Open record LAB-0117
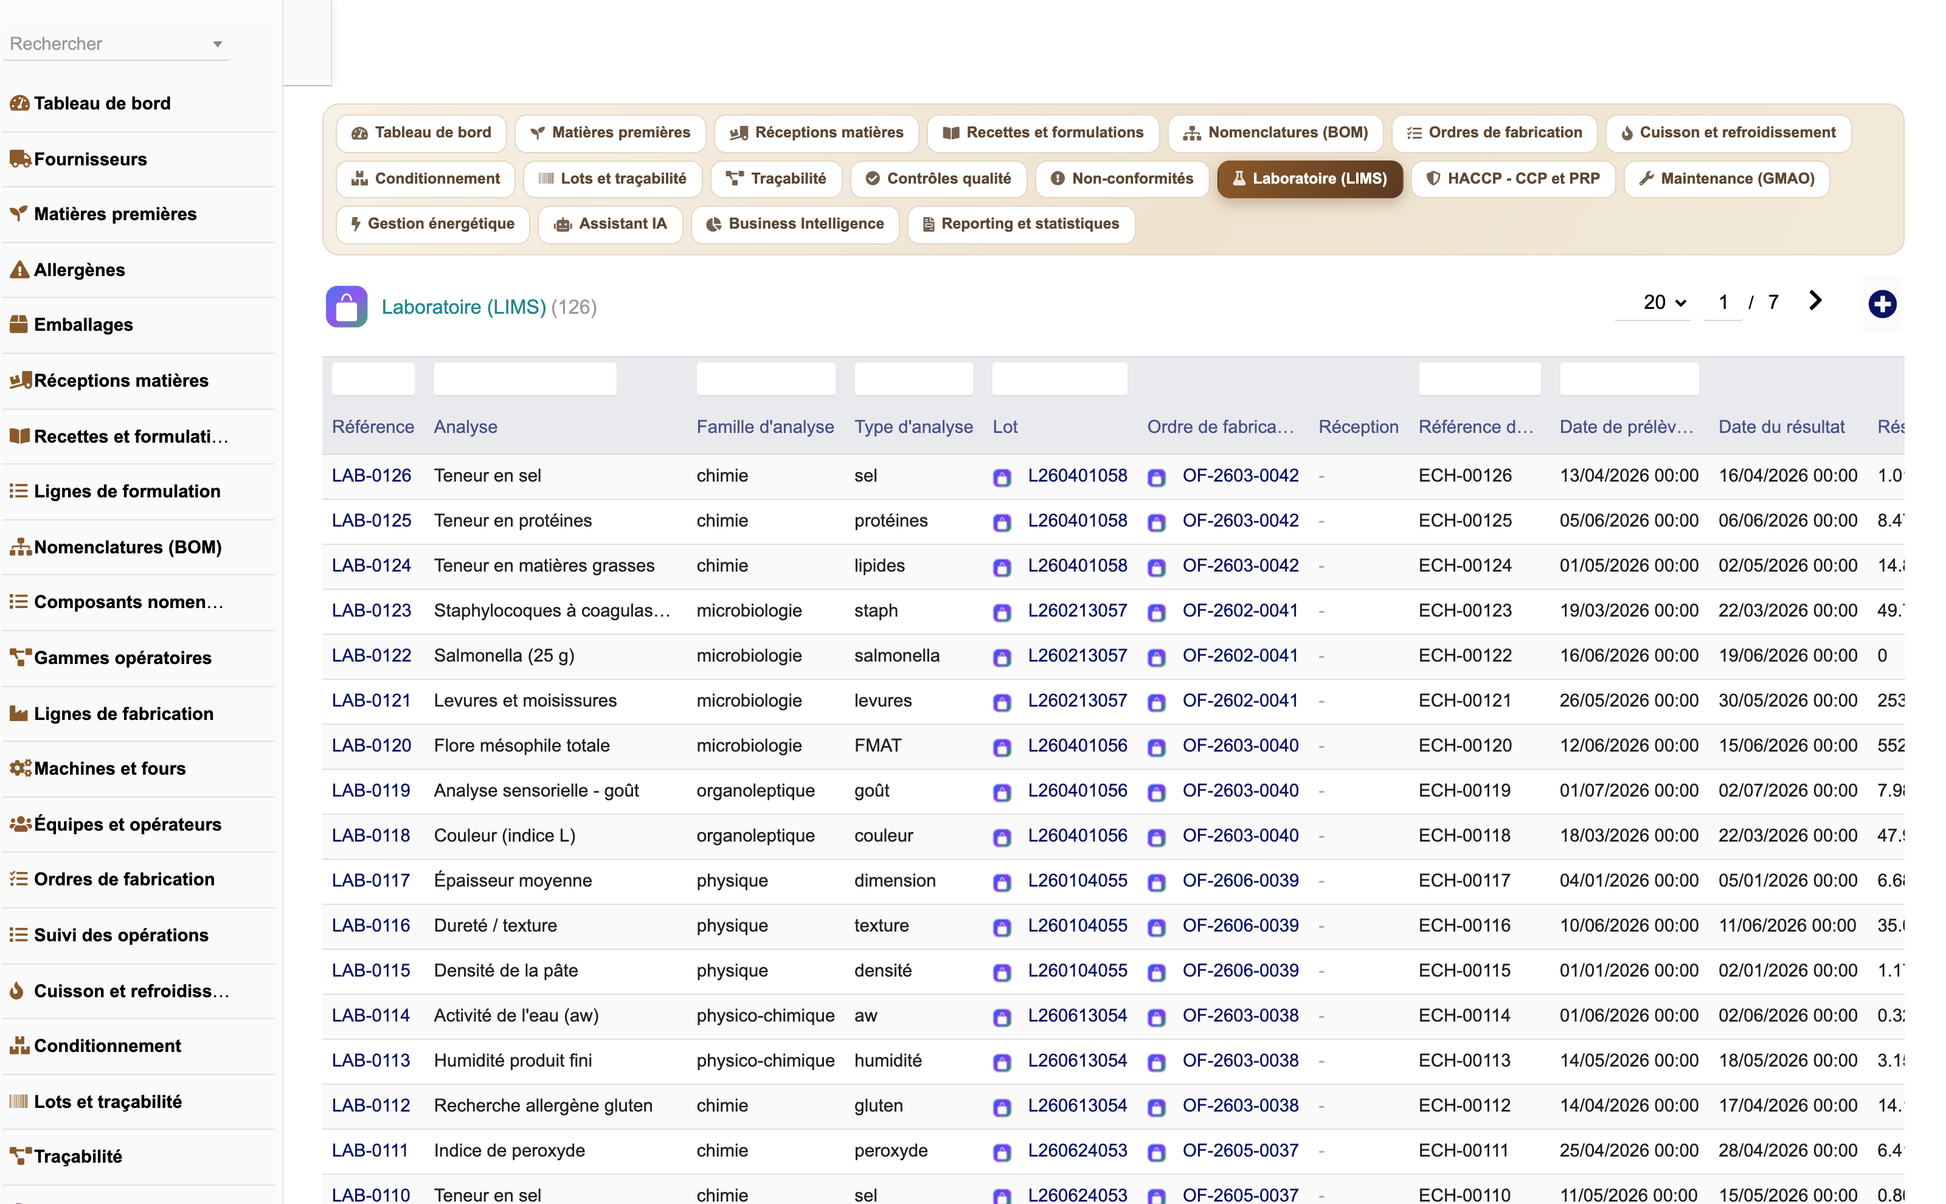 pyautogui.click(x=371, y=881)
